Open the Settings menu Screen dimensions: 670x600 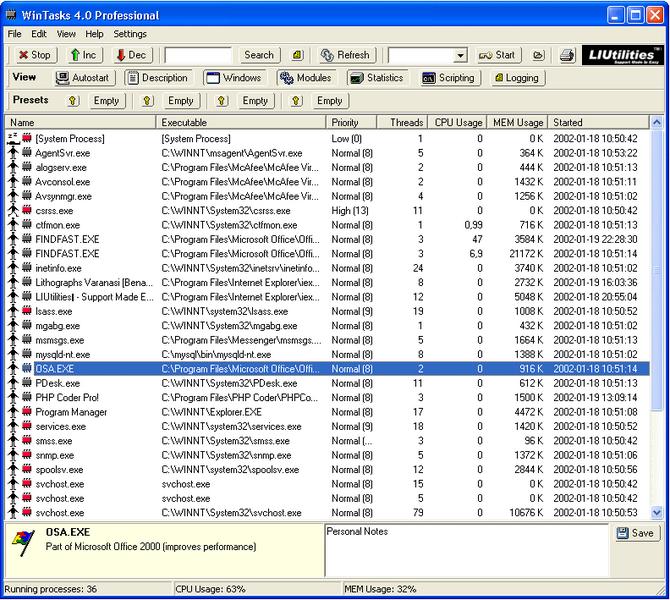[130, 34]
